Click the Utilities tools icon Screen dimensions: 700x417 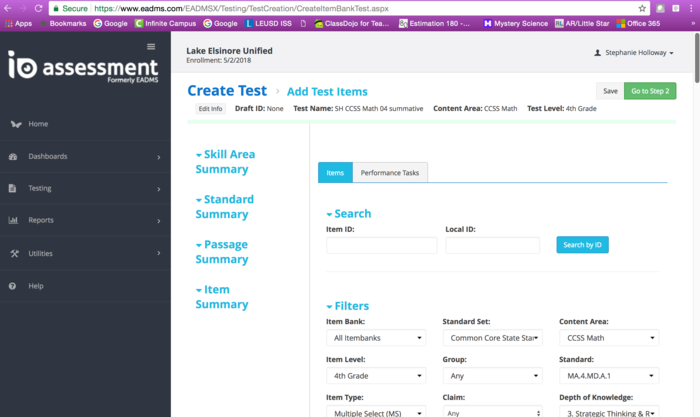[14, 253]
